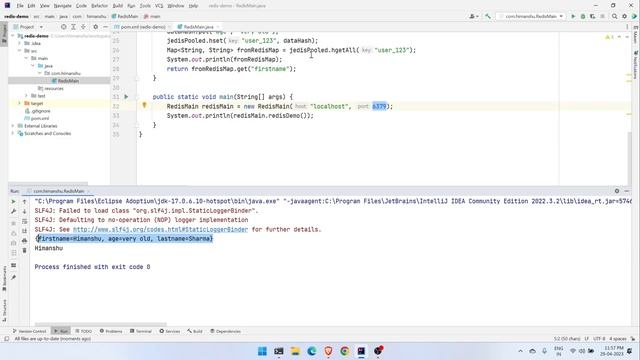Viewport: 640px width, 360px height.
Task: Open the Windows Start menu
Action: pyautogui.click(x=262, y=351)
